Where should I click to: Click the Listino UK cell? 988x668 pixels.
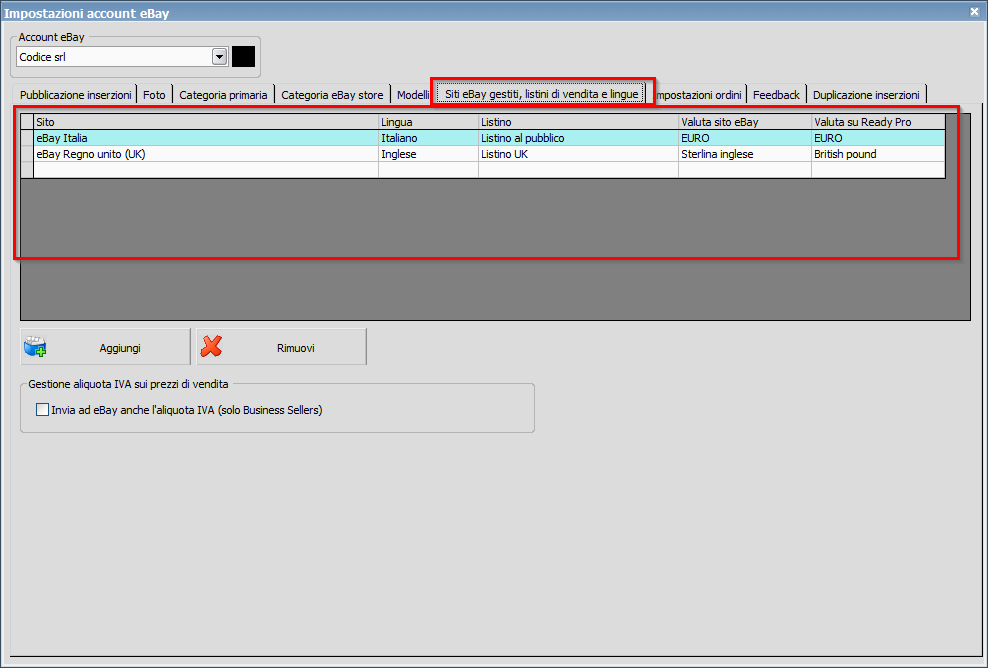click(x=578, y=154)
